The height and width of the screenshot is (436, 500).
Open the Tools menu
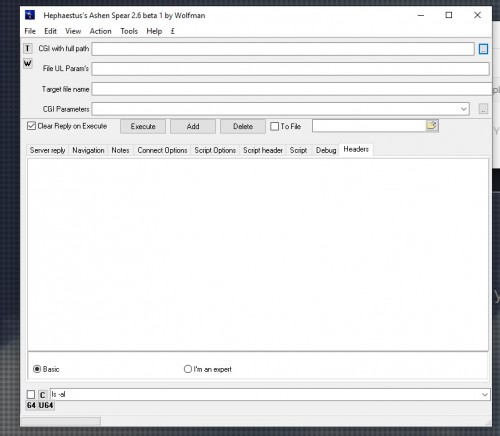(x=129, y=31)
